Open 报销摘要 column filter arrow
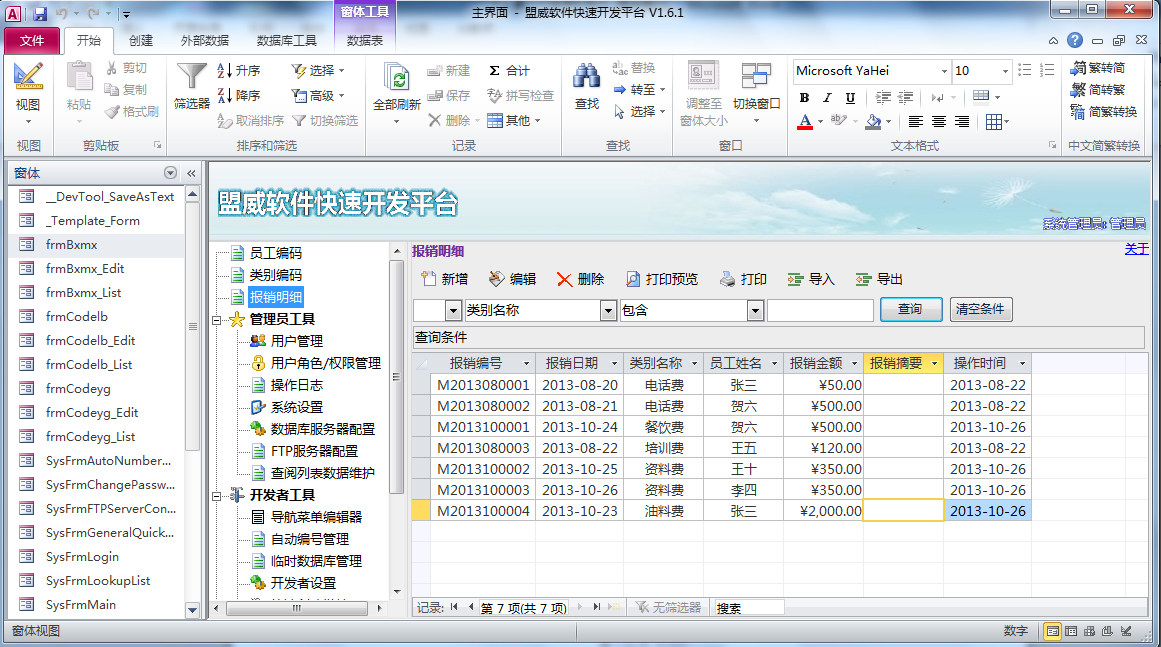This screenshot has width=1161, height=647. (934, 363)
